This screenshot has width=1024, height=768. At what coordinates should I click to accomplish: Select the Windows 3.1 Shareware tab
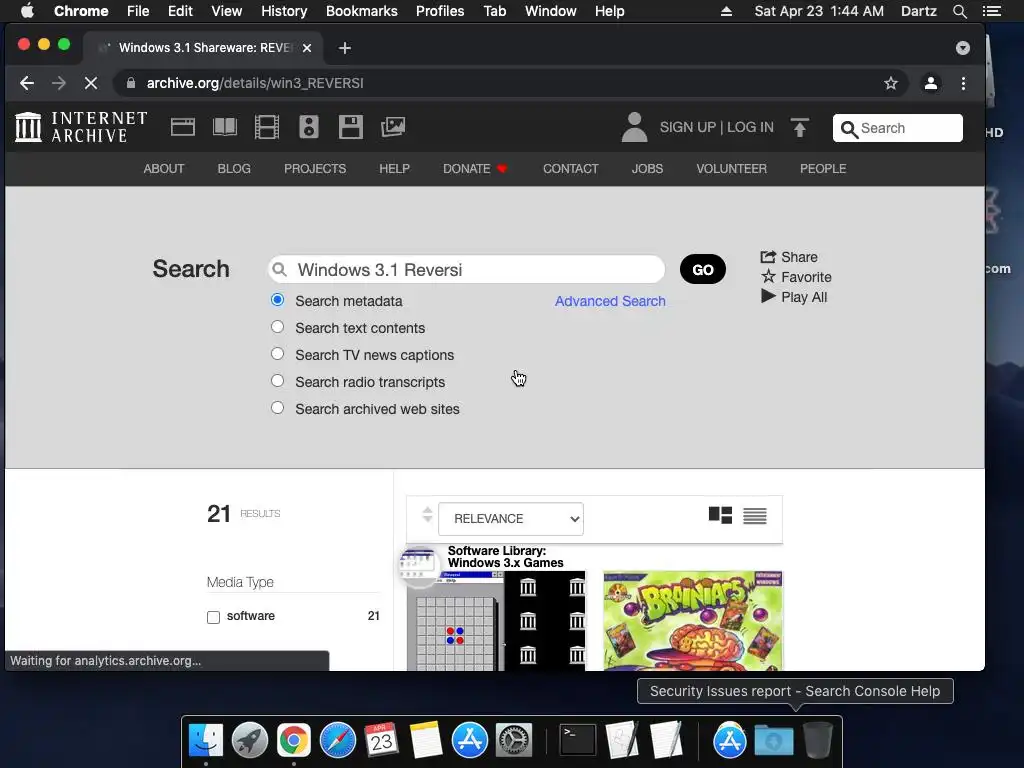click(202, 48)
